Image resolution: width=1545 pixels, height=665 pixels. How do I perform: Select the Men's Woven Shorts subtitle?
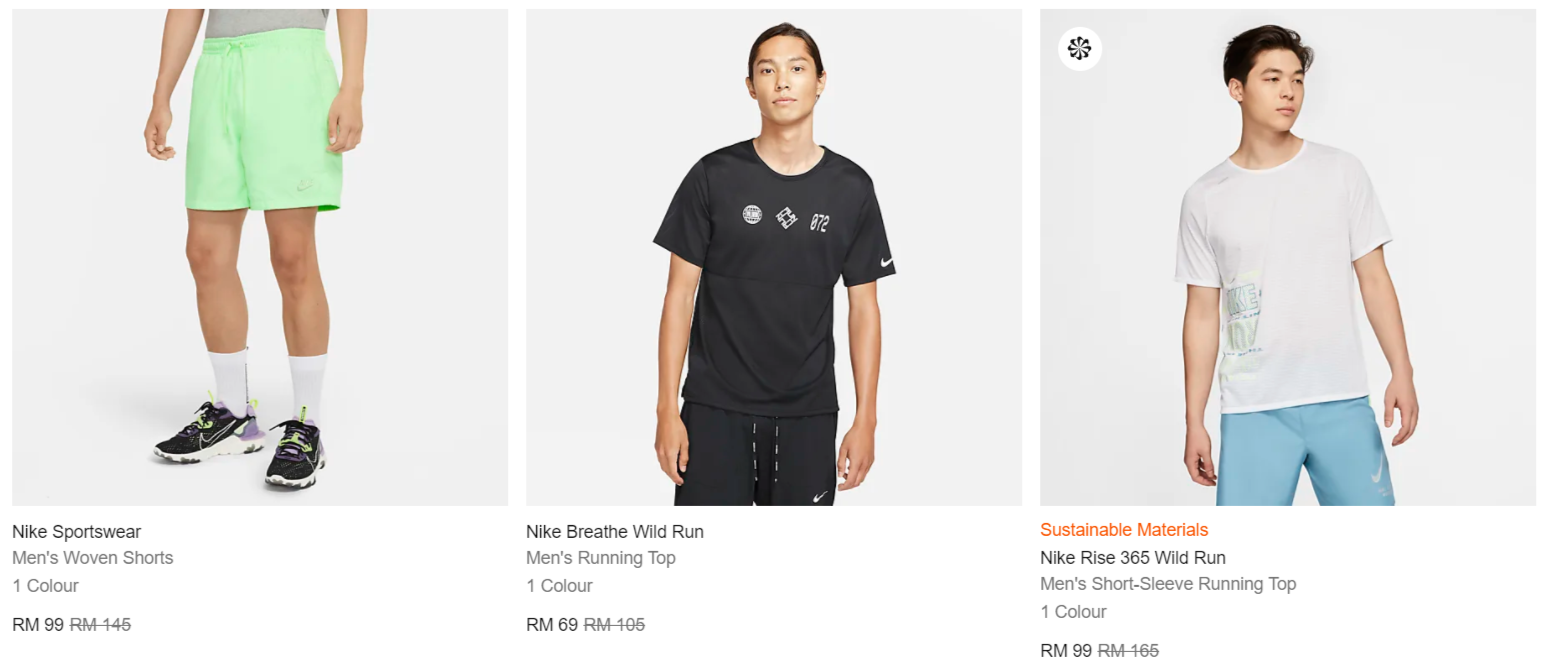pos(93,558)
